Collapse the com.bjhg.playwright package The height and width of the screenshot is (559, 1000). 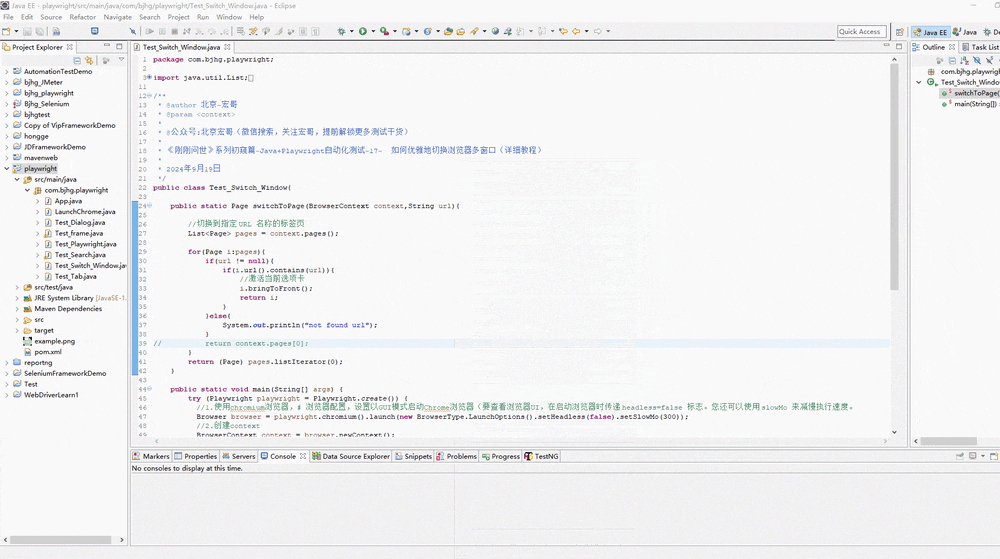27,191
